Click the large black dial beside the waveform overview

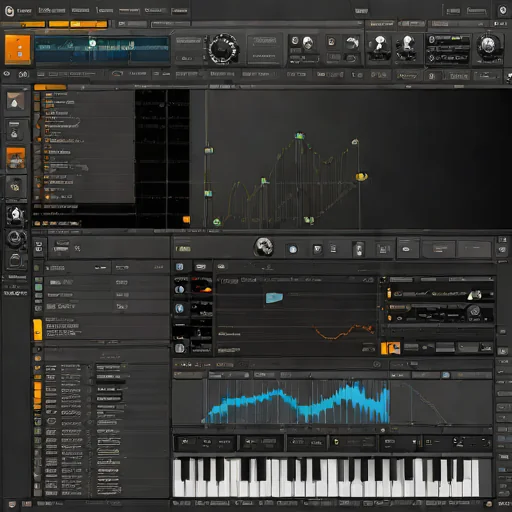pos(224,49)
